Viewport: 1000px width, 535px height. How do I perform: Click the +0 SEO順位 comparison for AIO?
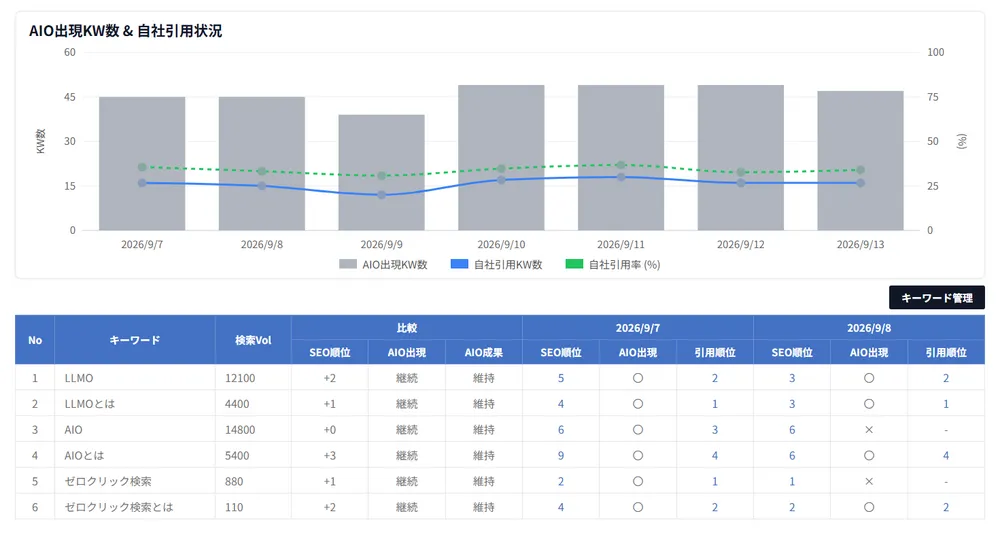click(330, 430)
